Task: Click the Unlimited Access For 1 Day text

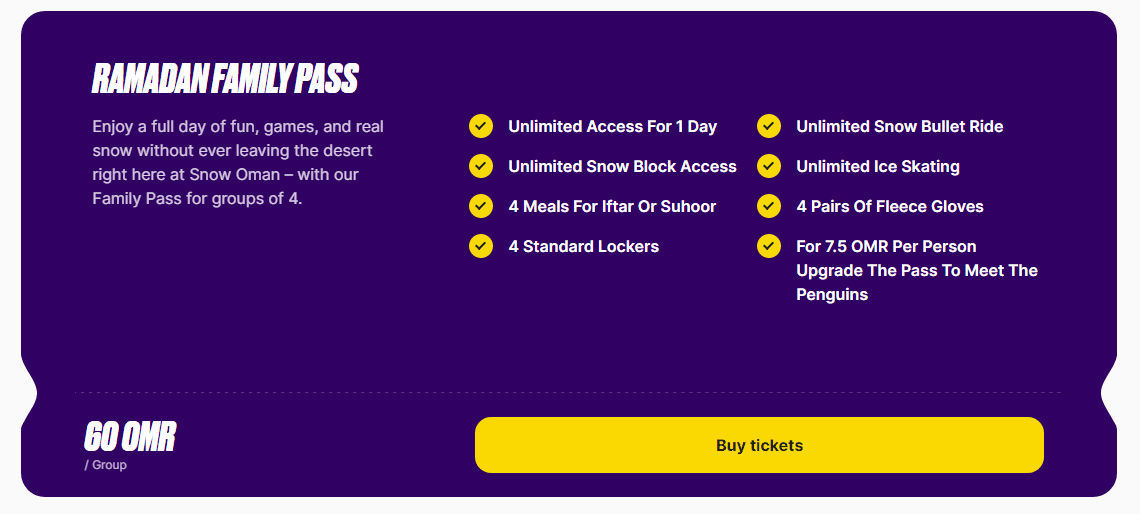Action: click(613, 127)
